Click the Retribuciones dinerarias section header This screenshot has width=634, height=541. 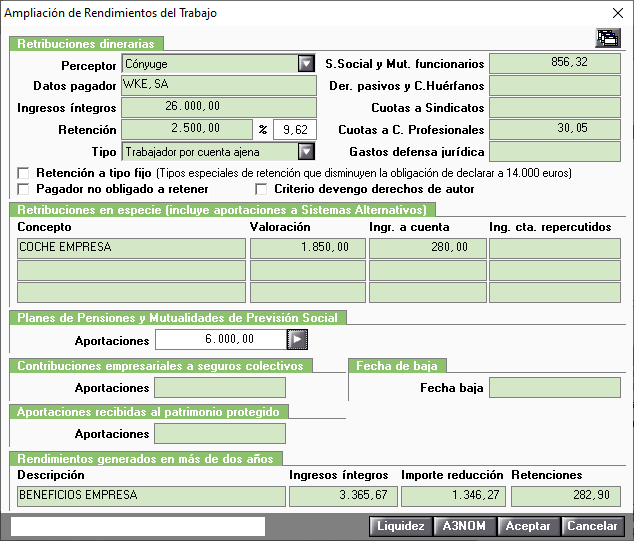tap(87, 44)
